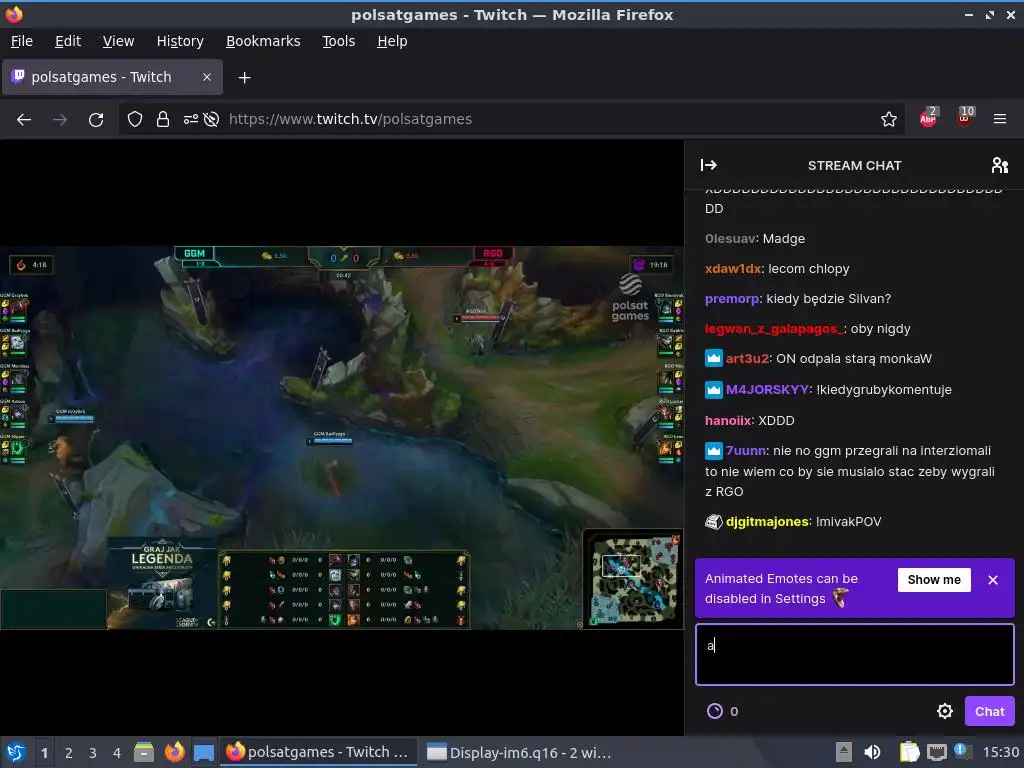The width and height of the screenshot is (1024, 768).
Task: Click username xdaw1dx in chat
Action: (733, 269)
